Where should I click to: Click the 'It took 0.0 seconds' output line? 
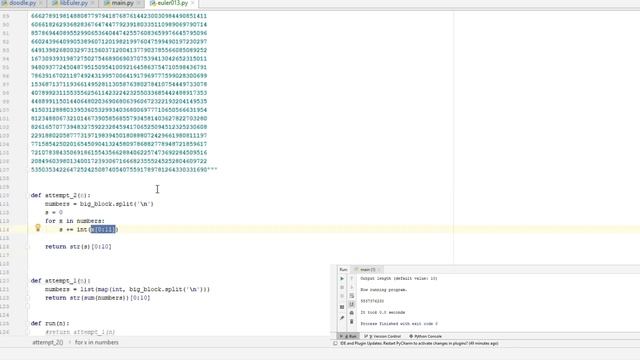point(383,312)
